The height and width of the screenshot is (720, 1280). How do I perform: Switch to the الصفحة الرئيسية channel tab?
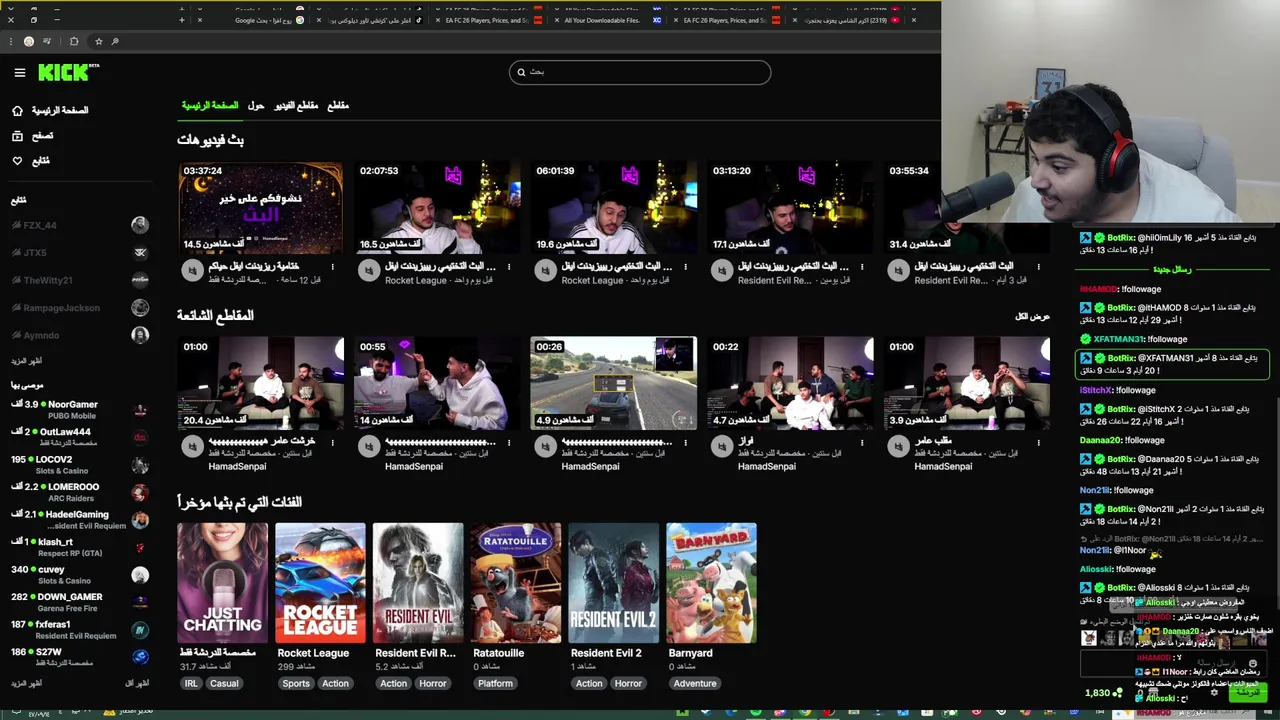[x=210, y=105]
